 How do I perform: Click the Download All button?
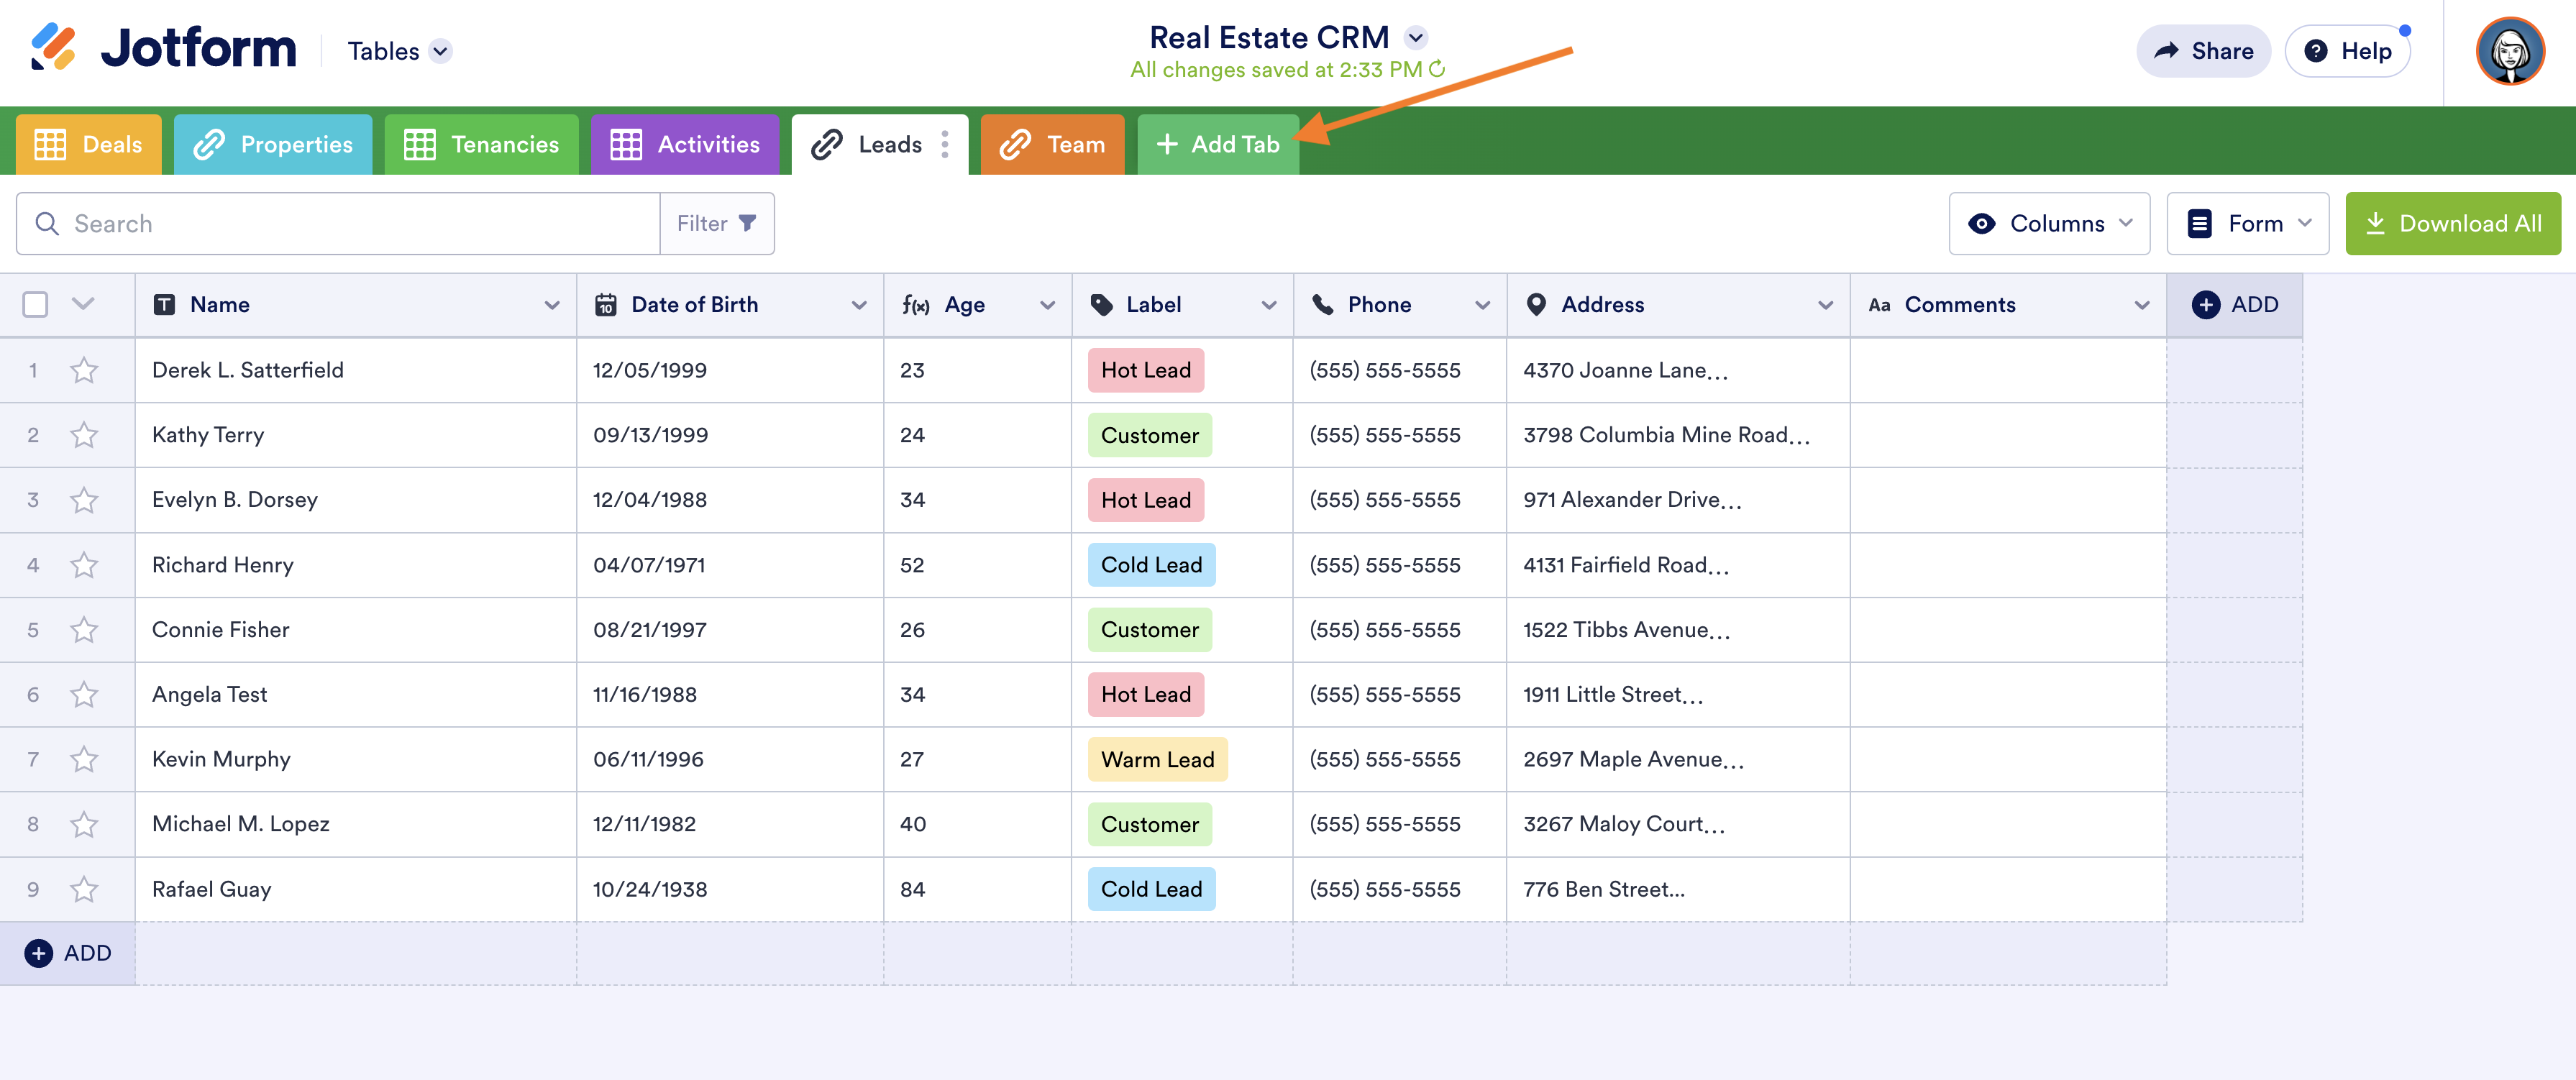(2452, 224)
